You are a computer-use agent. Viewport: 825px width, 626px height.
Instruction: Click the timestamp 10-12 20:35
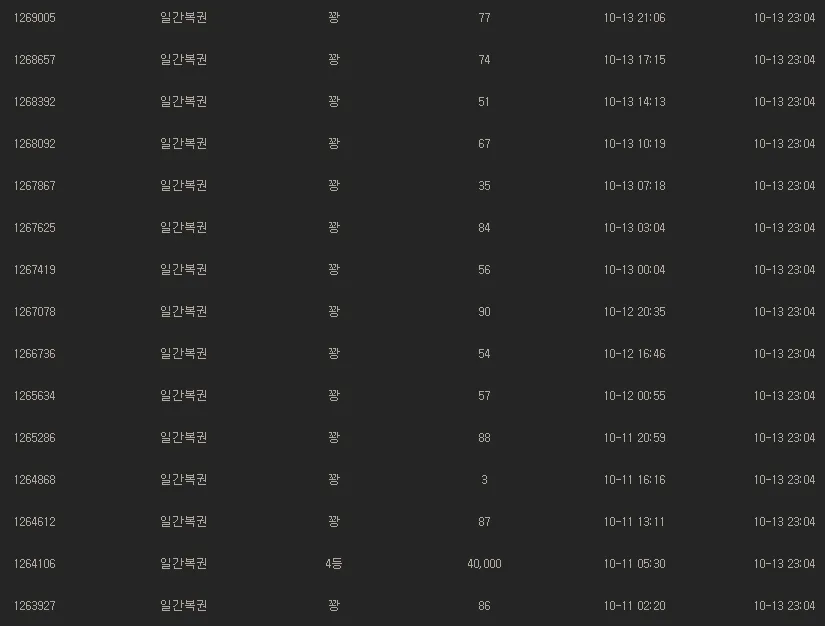634,312
